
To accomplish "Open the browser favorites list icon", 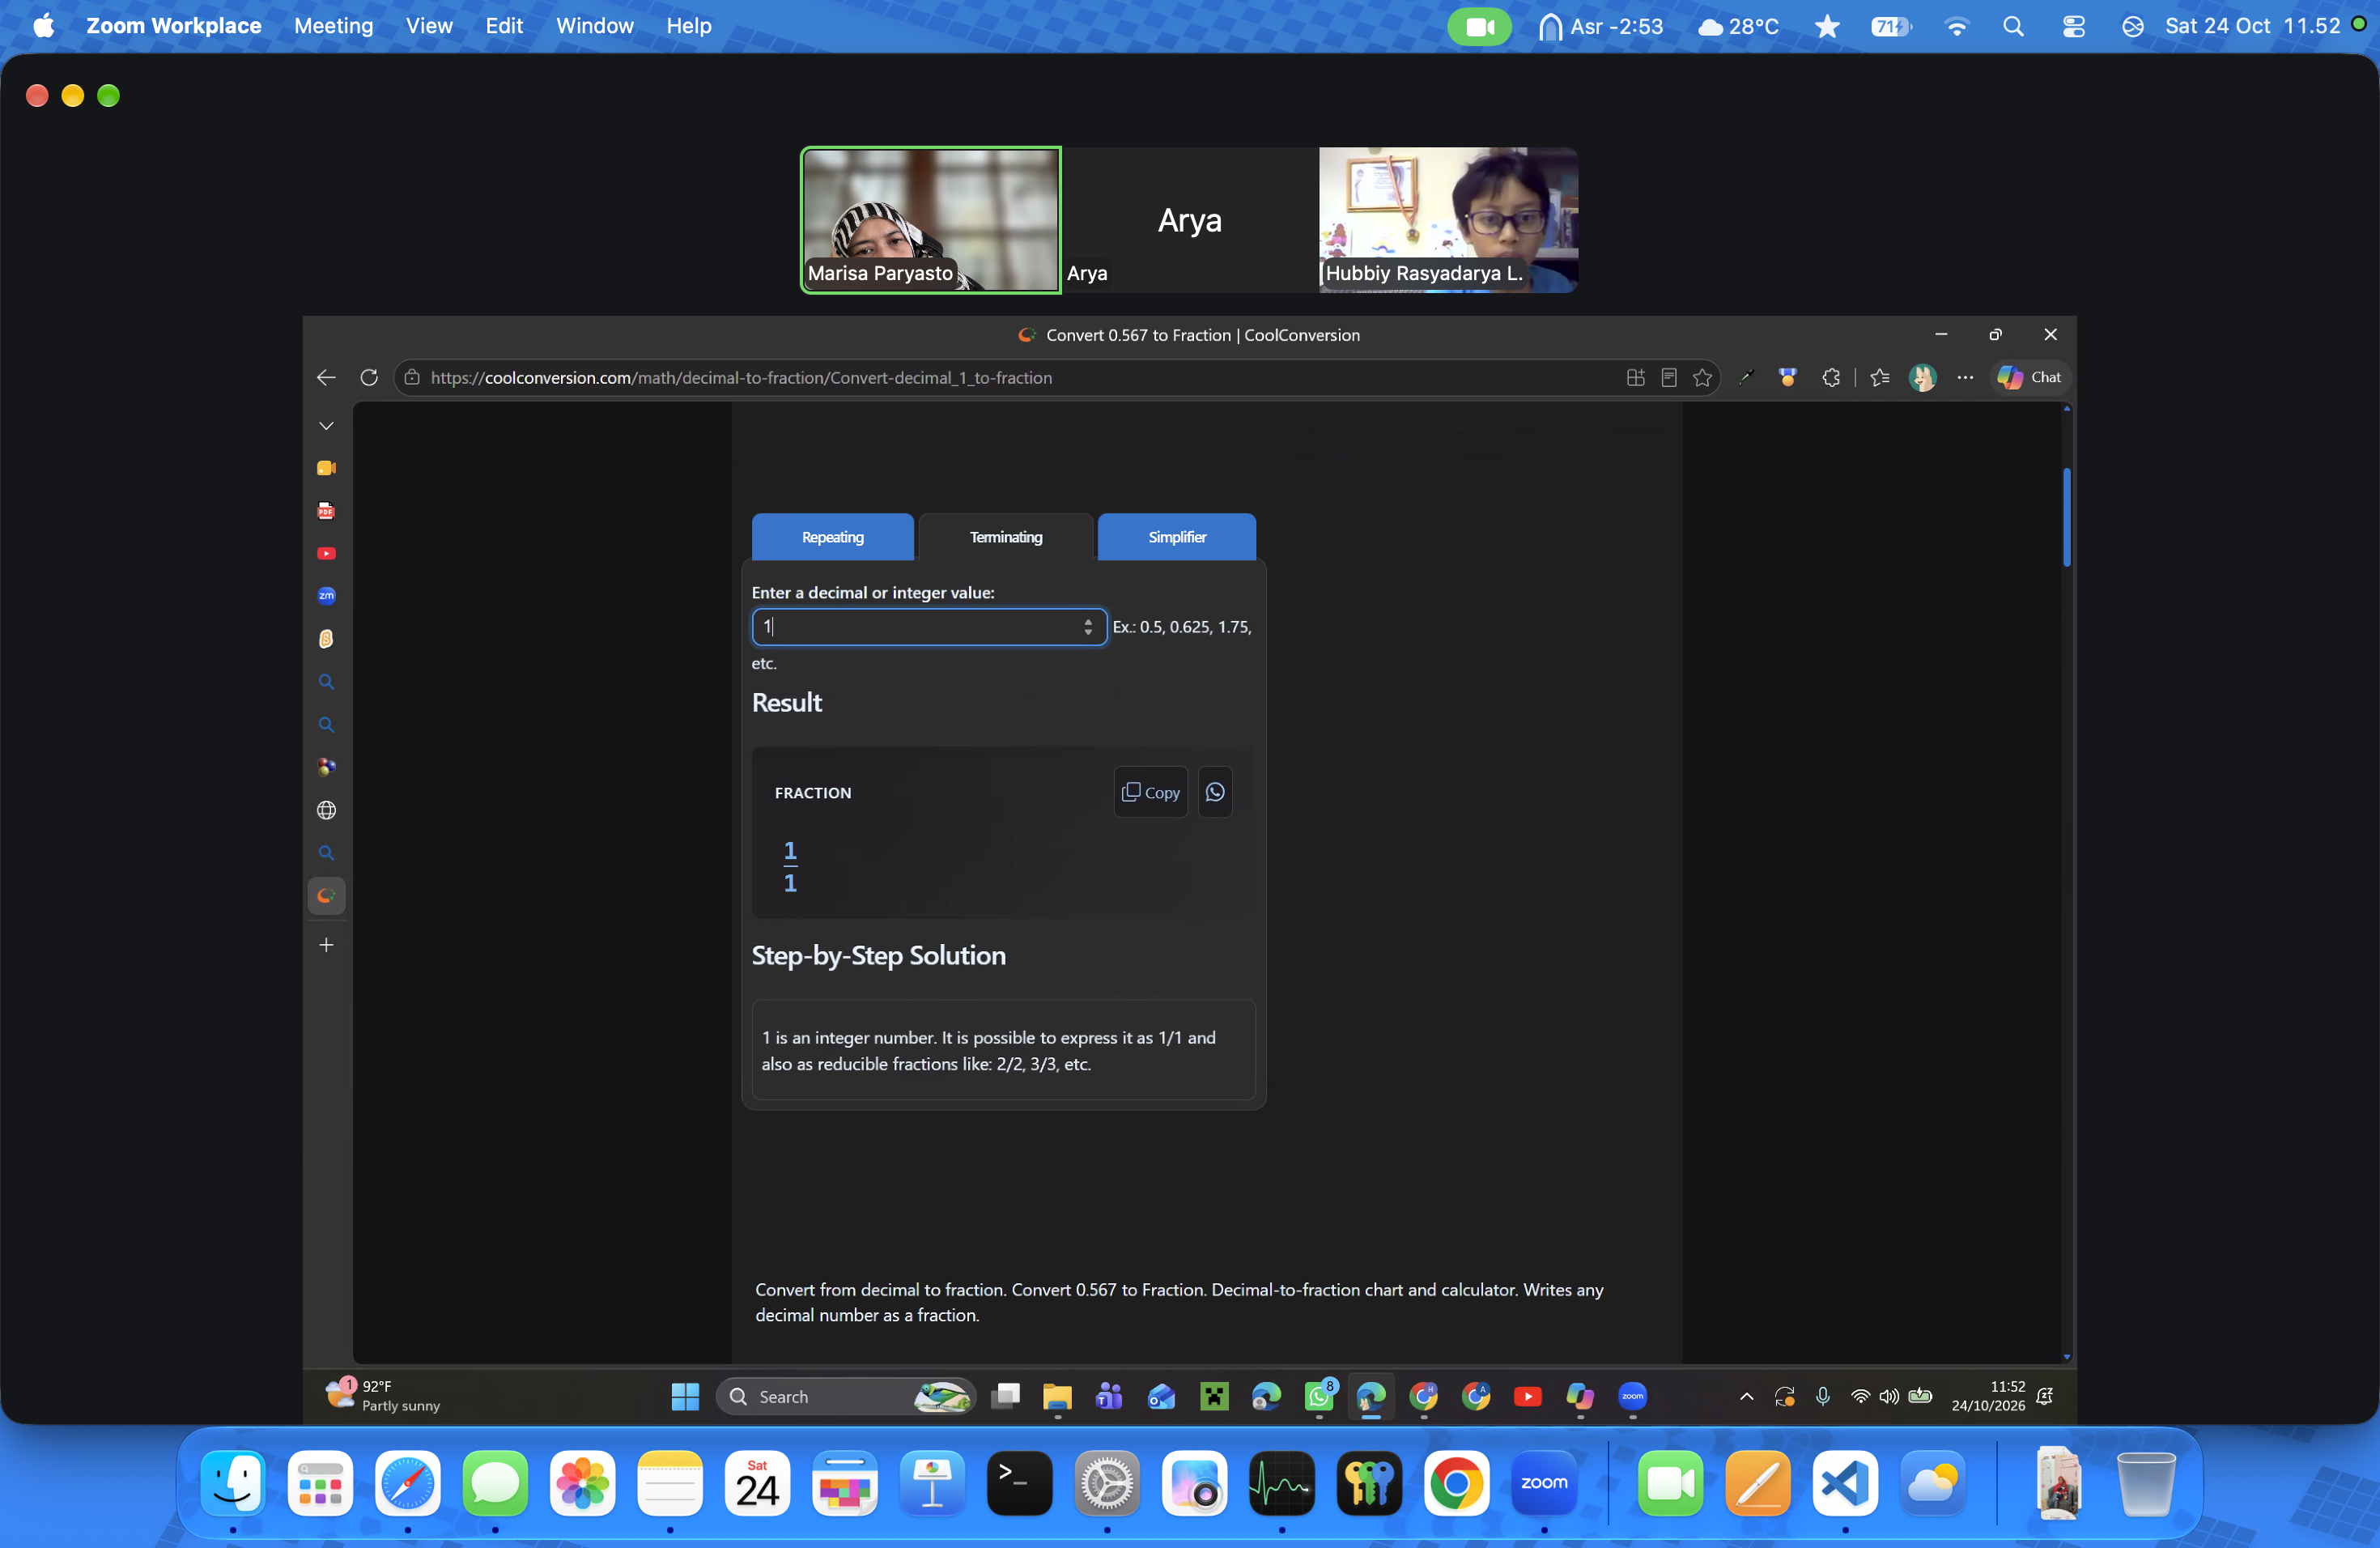I will 1879,378.
